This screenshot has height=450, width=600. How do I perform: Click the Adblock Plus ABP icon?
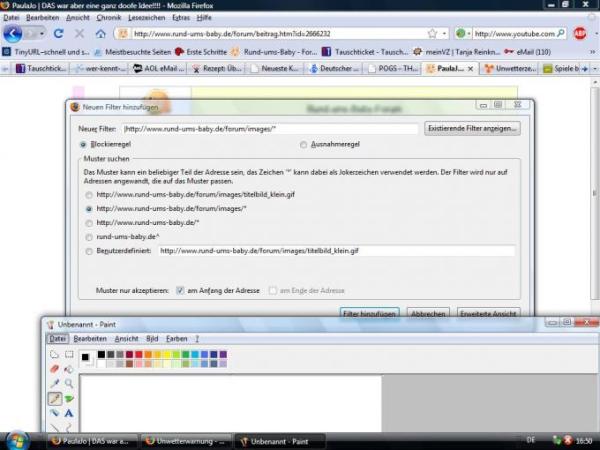point(579,33)
